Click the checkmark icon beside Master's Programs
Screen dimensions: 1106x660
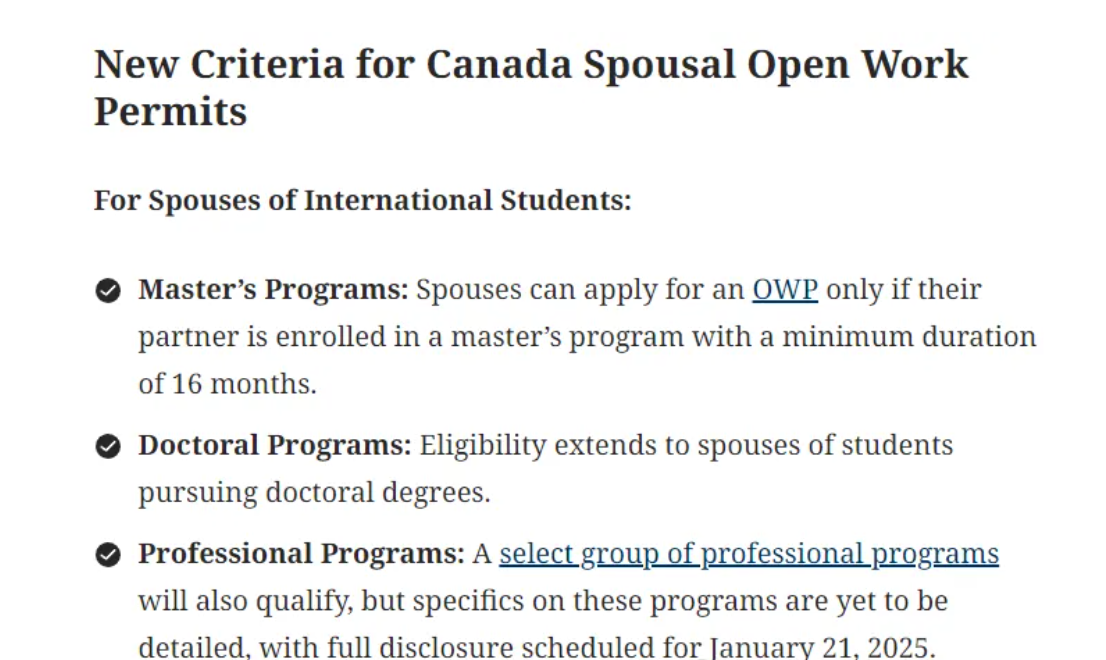pyautogui.click(x=108, y=291)
